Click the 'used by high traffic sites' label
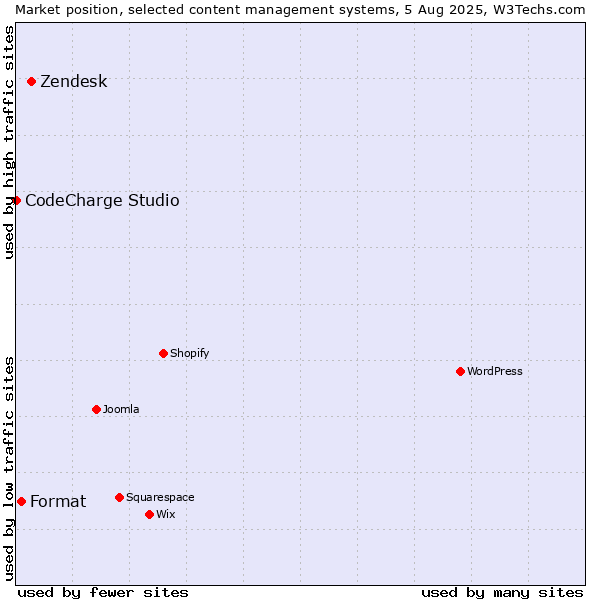This screenshot has height=600, width=600. pyautogui.click(x=8, y=142)
